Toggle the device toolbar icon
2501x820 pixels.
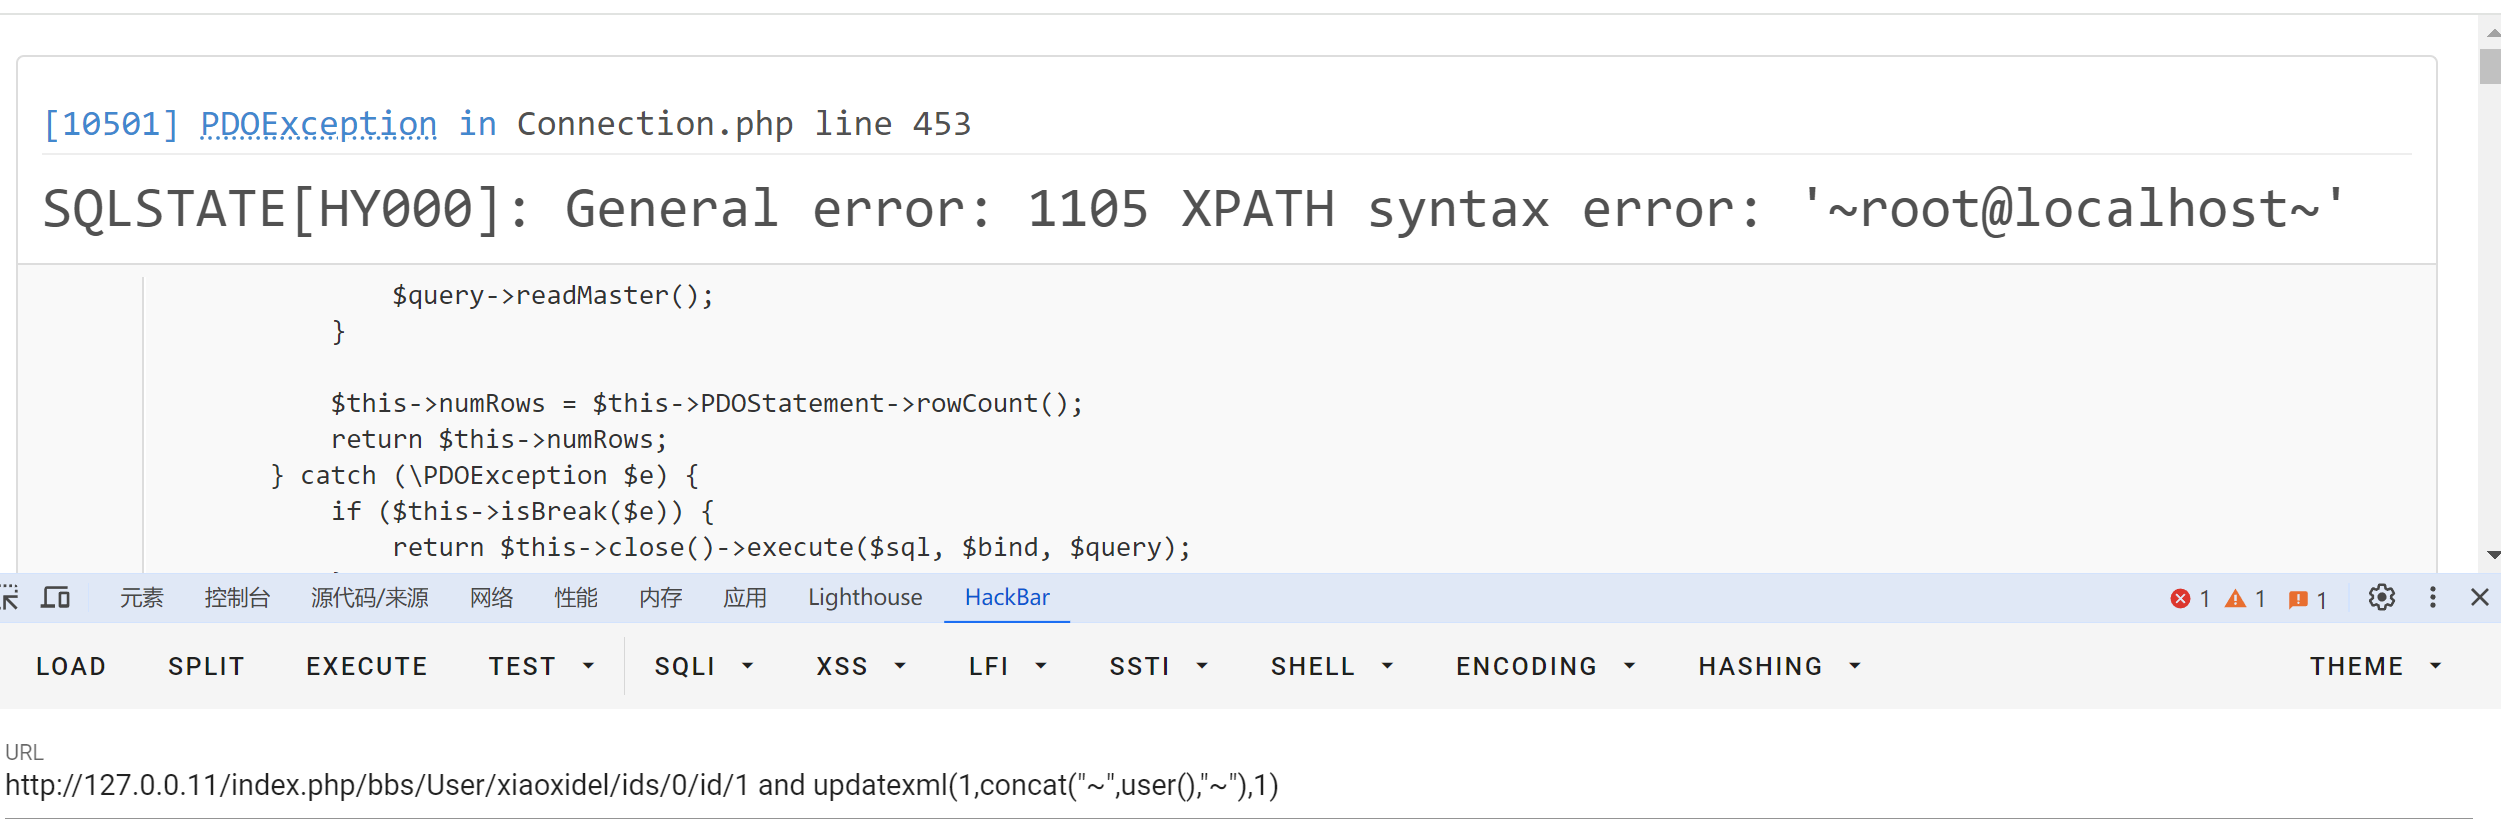pyautogui.click(x=56, y=598)
